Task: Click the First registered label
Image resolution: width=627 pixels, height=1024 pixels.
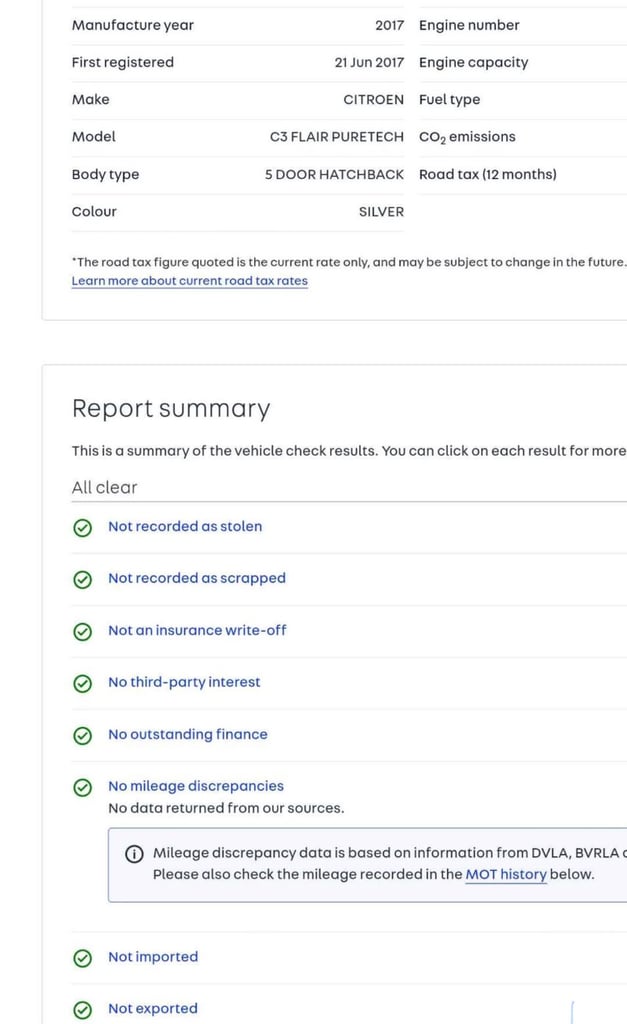Action: click(123, 63)
